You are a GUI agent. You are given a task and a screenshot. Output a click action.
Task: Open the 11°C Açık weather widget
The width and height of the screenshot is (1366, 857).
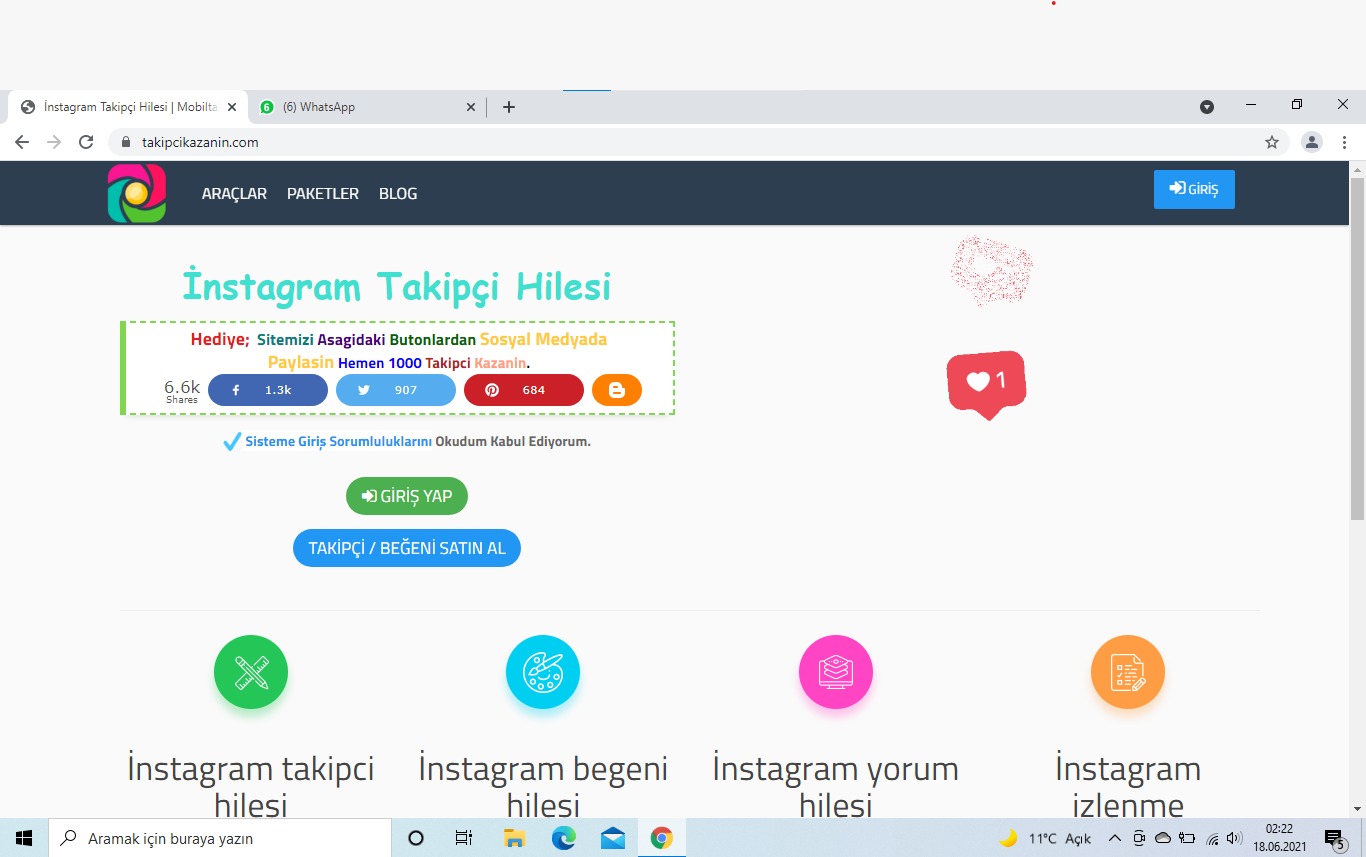pos(1045,838)
